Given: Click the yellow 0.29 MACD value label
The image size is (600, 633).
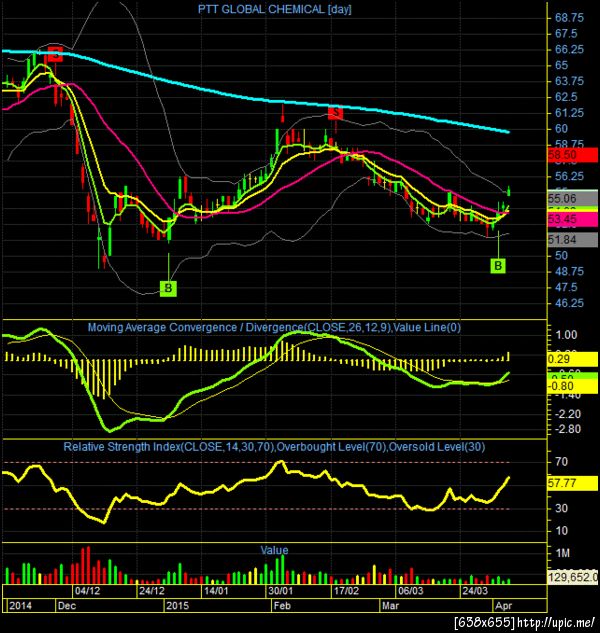Looking at the screenshot, I should (x=573, y=359).
